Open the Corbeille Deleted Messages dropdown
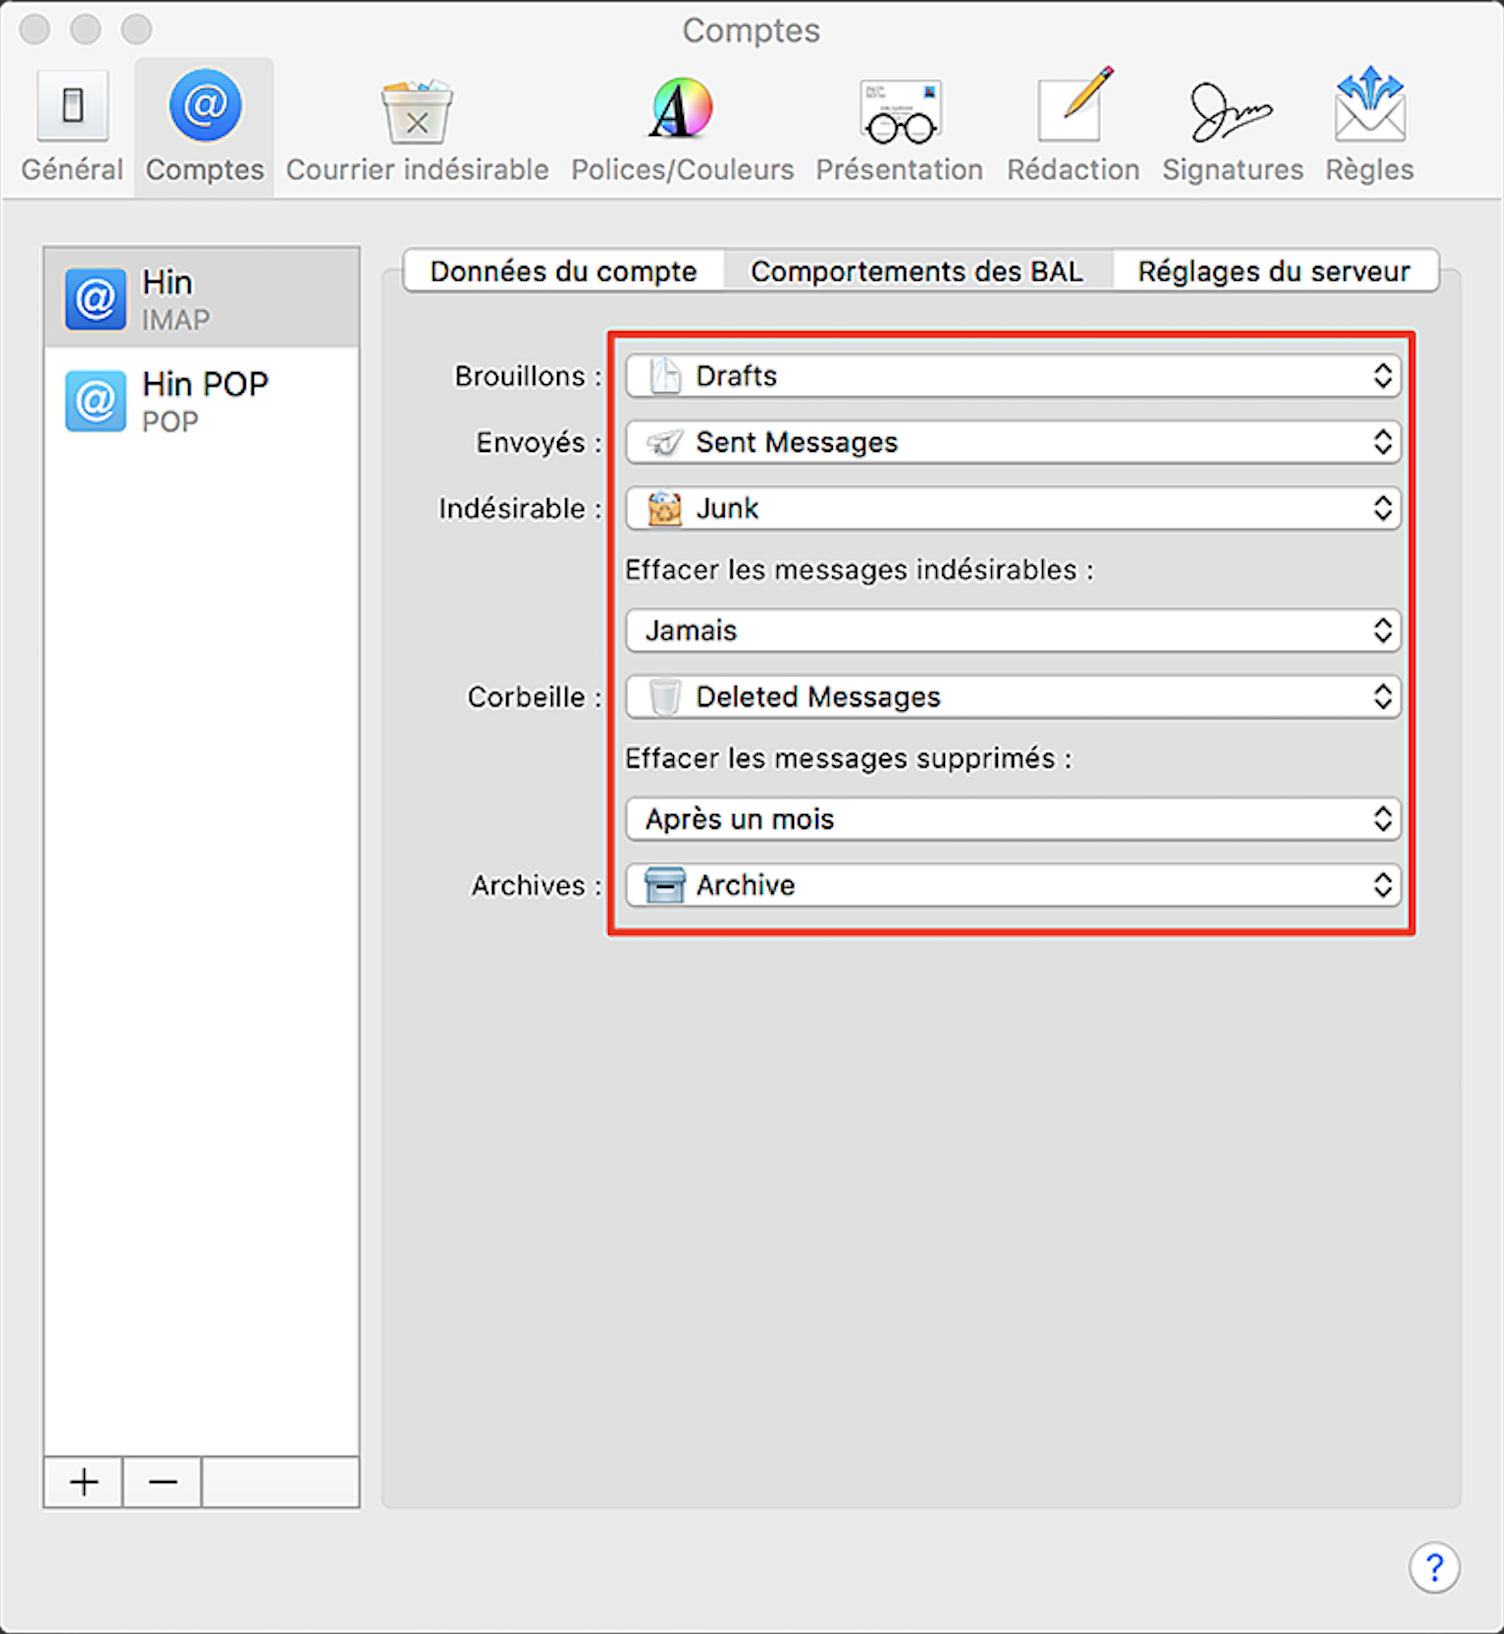This screenshot has width=1504, height=1634. coord(1013,696)
